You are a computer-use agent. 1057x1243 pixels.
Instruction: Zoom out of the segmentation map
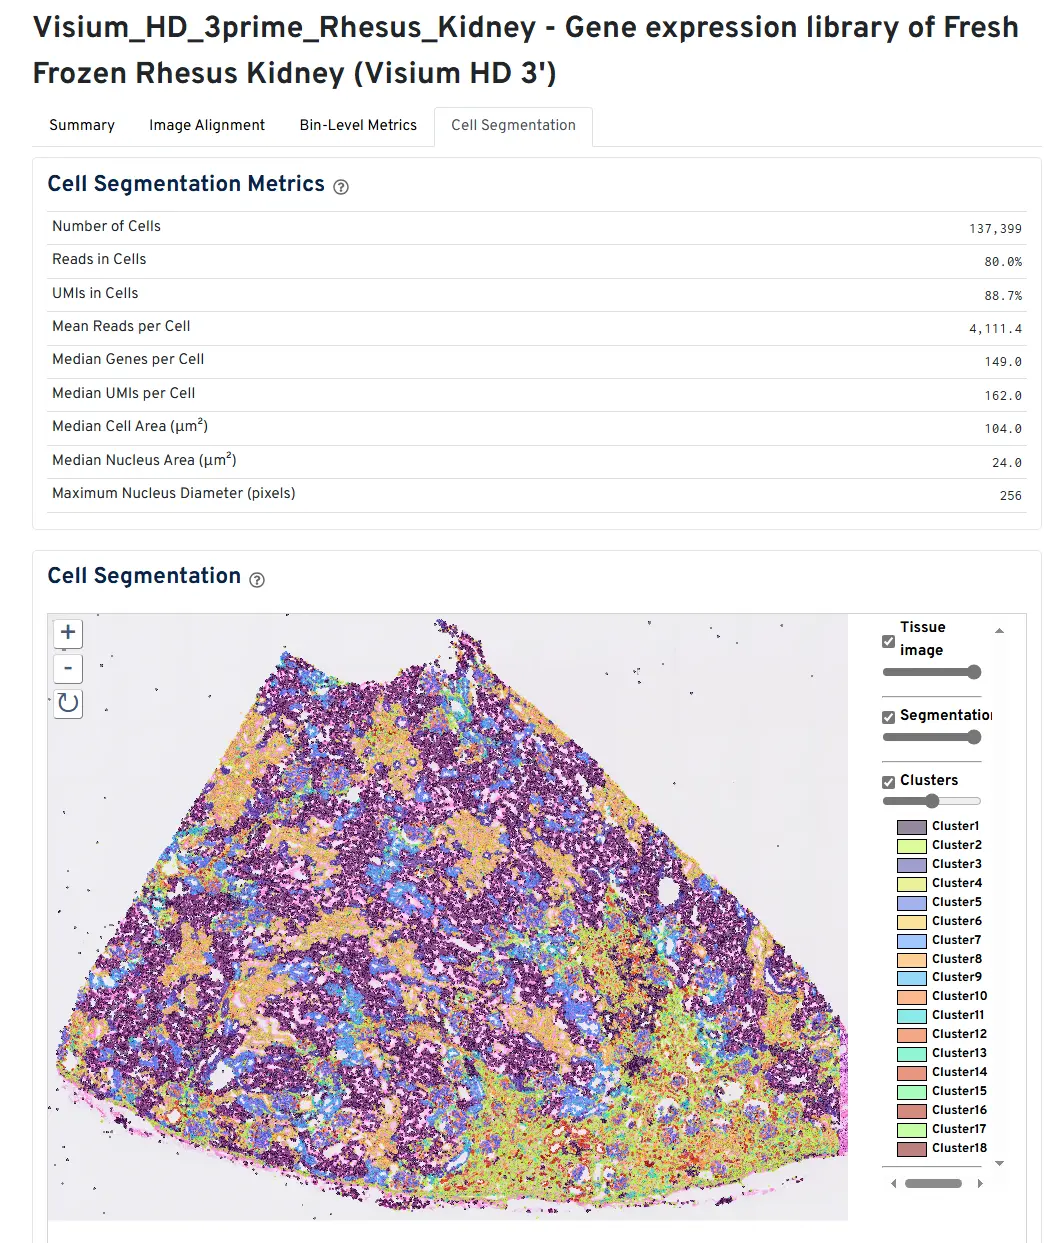point(68,668)
